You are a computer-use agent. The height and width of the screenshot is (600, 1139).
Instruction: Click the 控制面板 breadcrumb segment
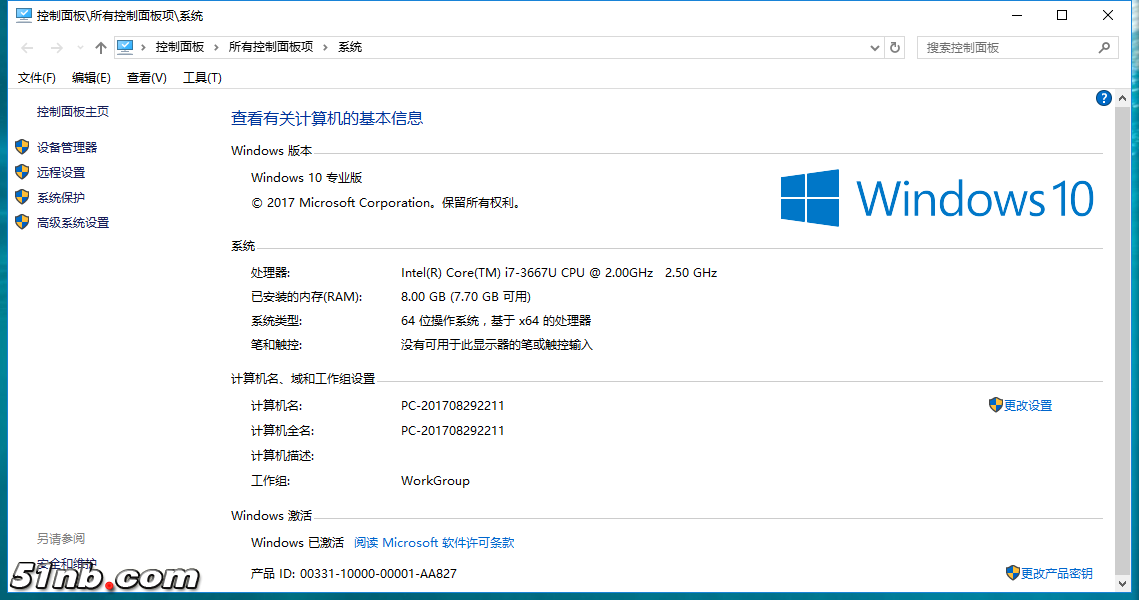[179, 47]
